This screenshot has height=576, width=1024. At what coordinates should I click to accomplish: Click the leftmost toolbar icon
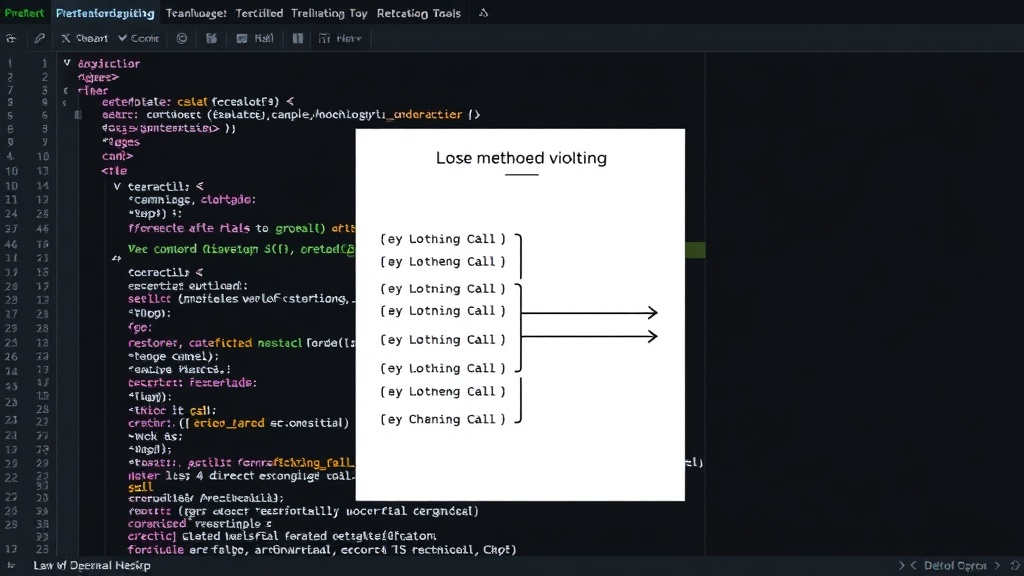(x=11, y=39)
